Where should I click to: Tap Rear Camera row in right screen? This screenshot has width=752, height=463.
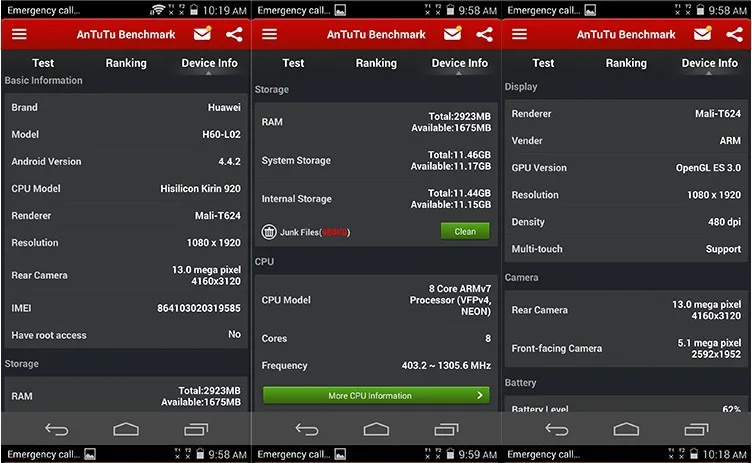626,310
